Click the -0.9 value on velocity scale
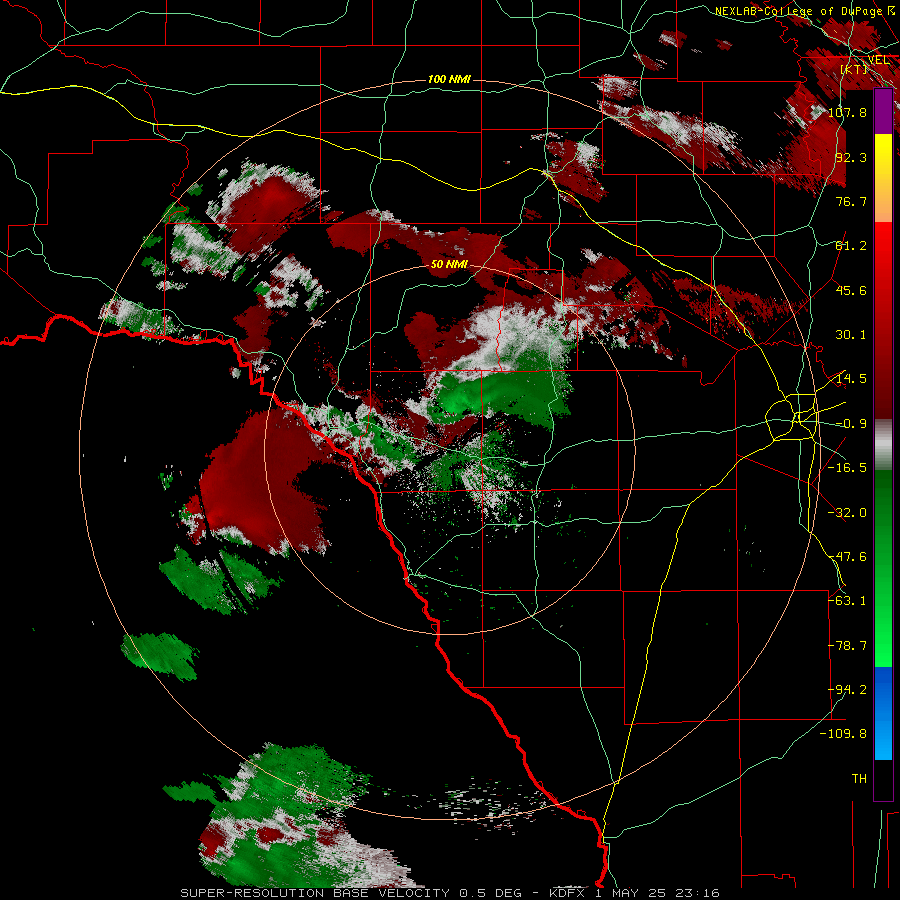 [851, 424]
